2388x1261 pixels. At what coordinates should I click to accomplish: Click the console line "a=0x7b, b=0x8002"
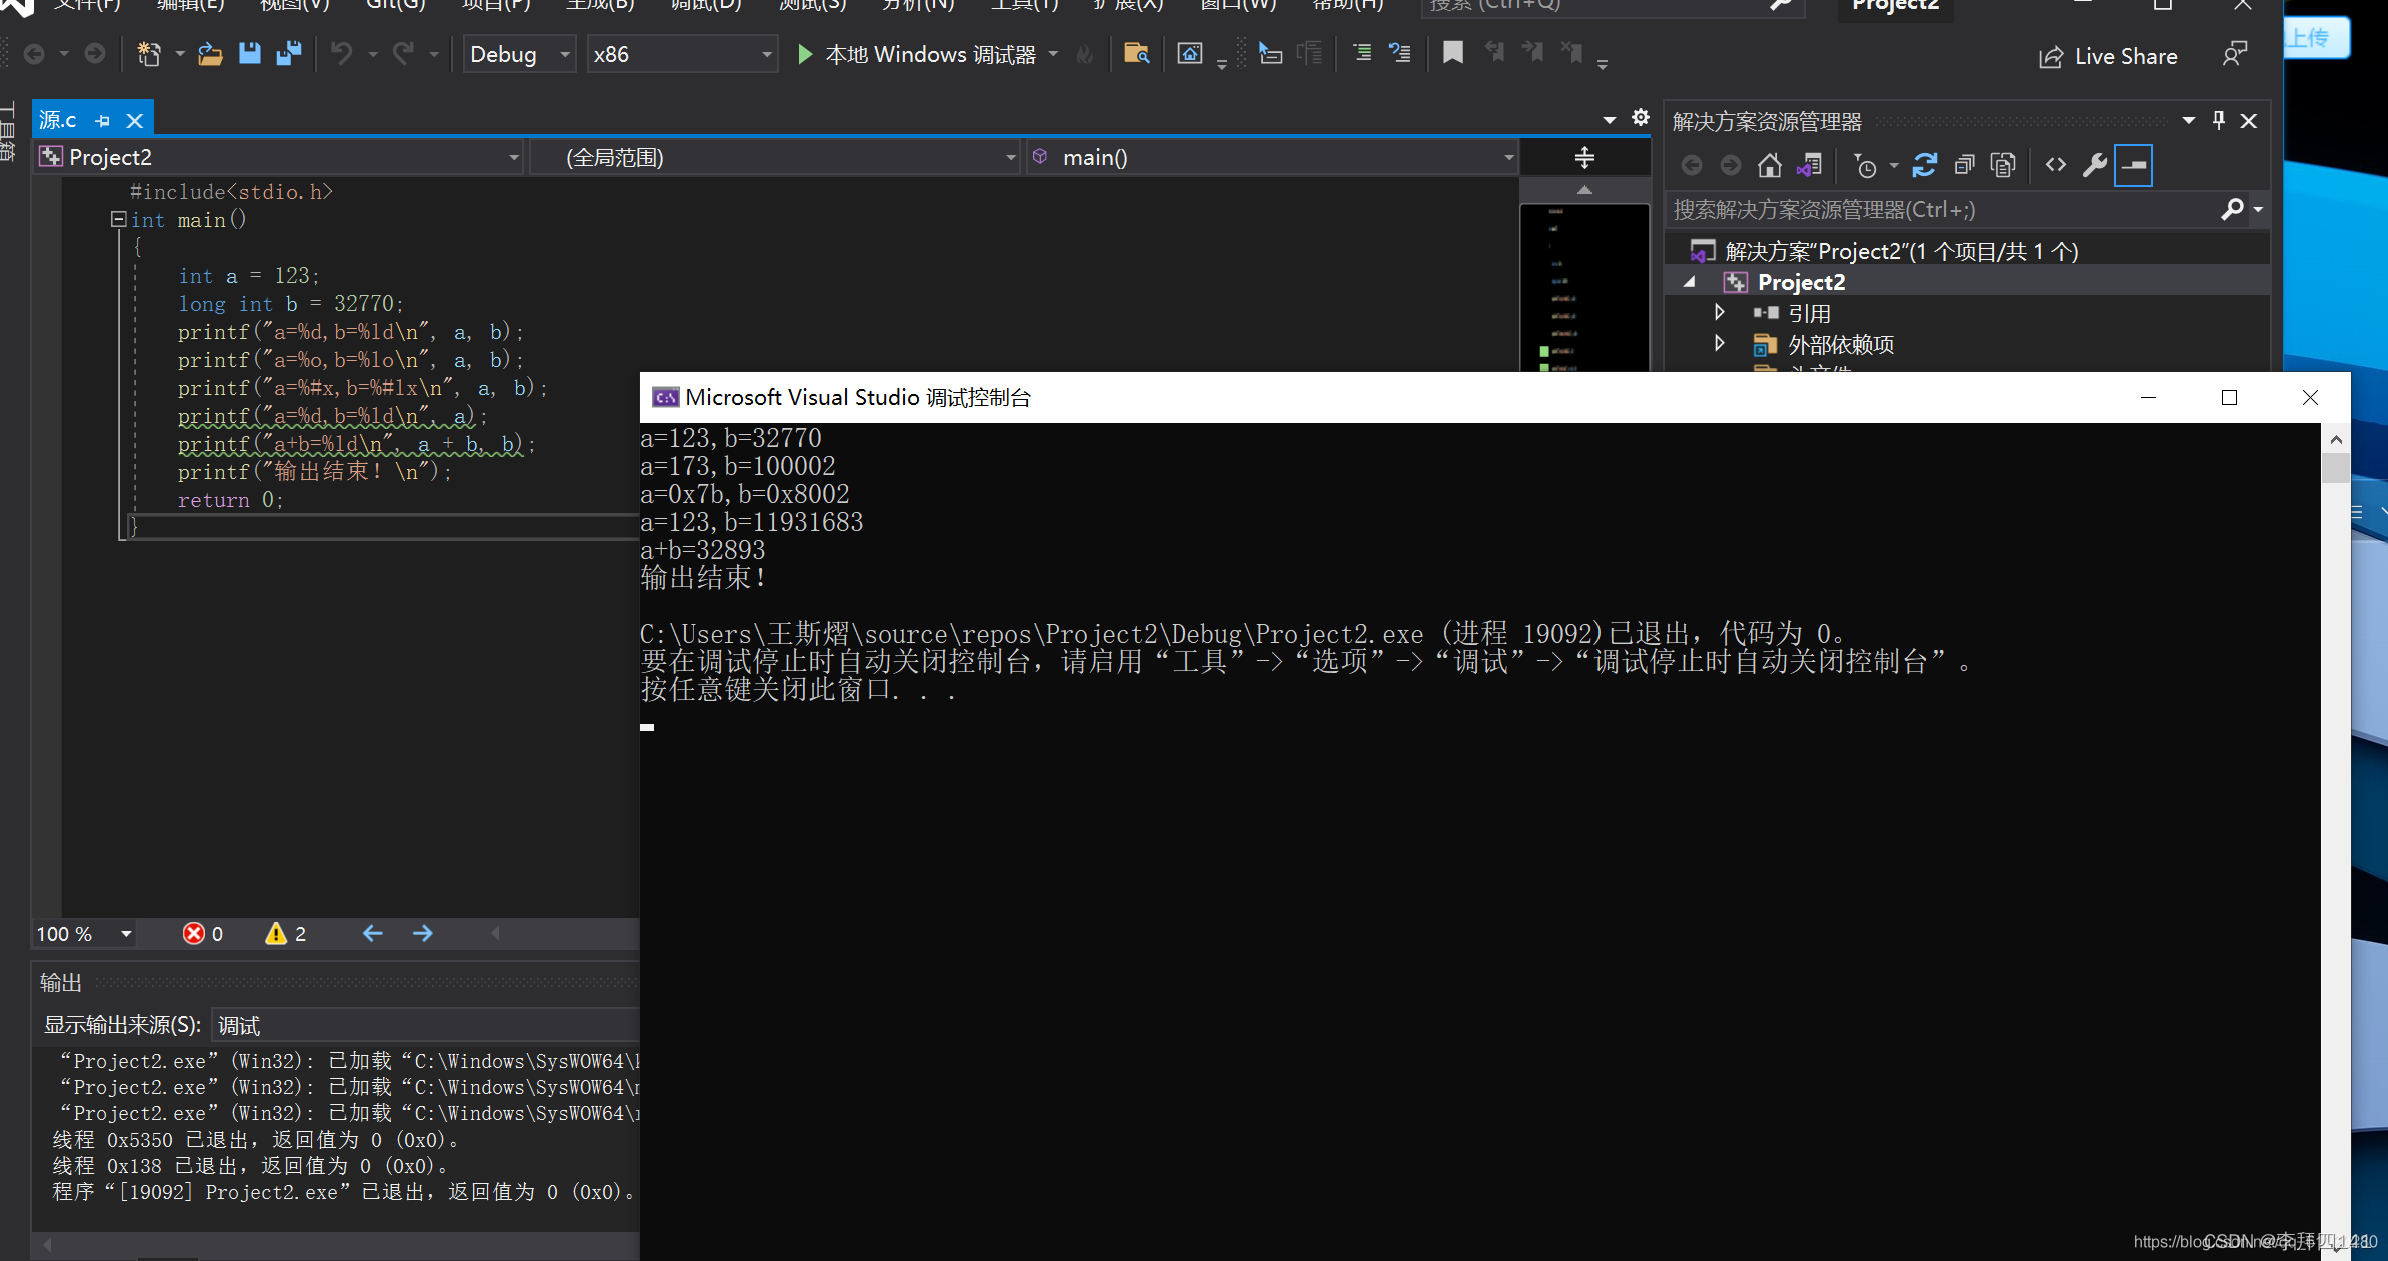click(744, 494)
